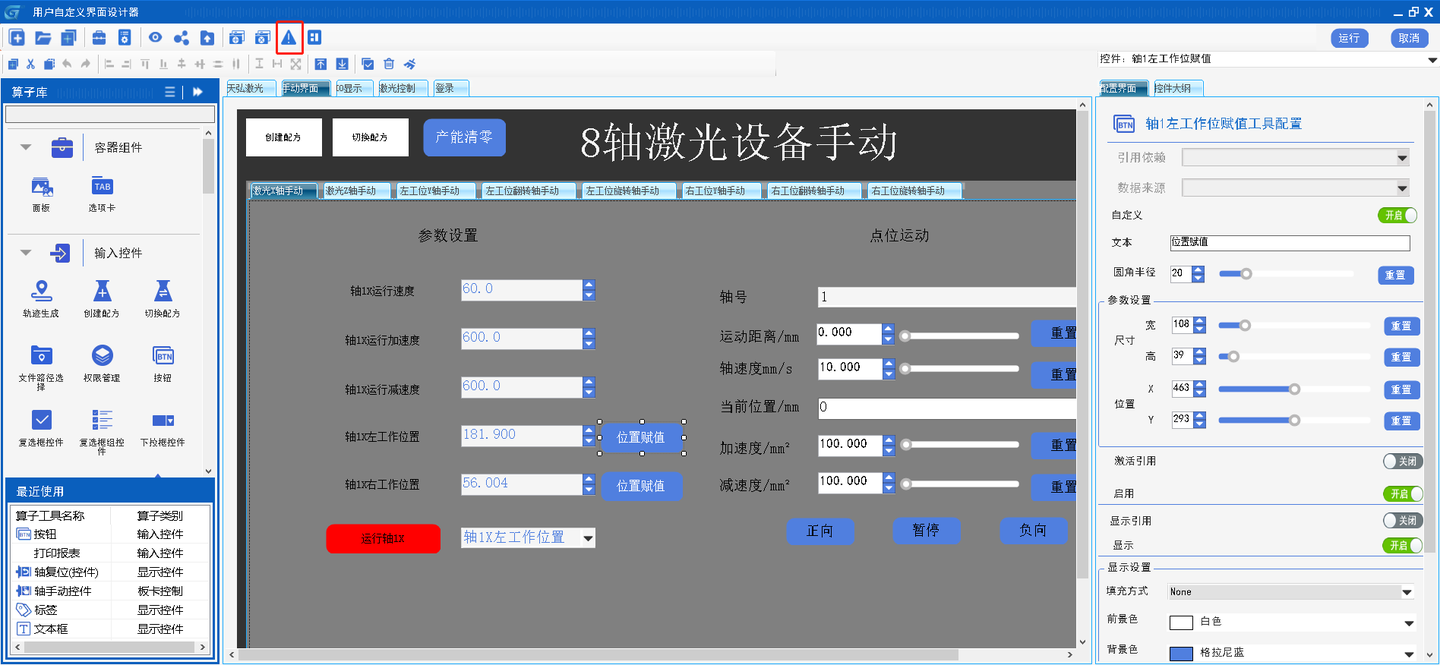Open the 数据来源 dropdown

pyautogui.click(x=1296, y=187)
